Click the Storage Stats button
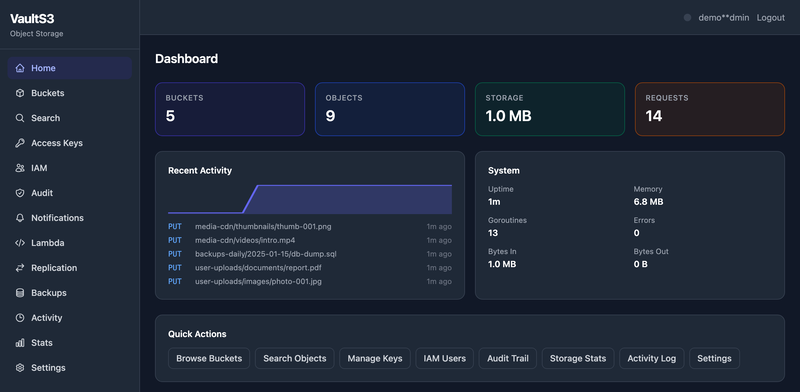This screenshot has width=800, height=392. pyautogui.click(x=578, y=358)
